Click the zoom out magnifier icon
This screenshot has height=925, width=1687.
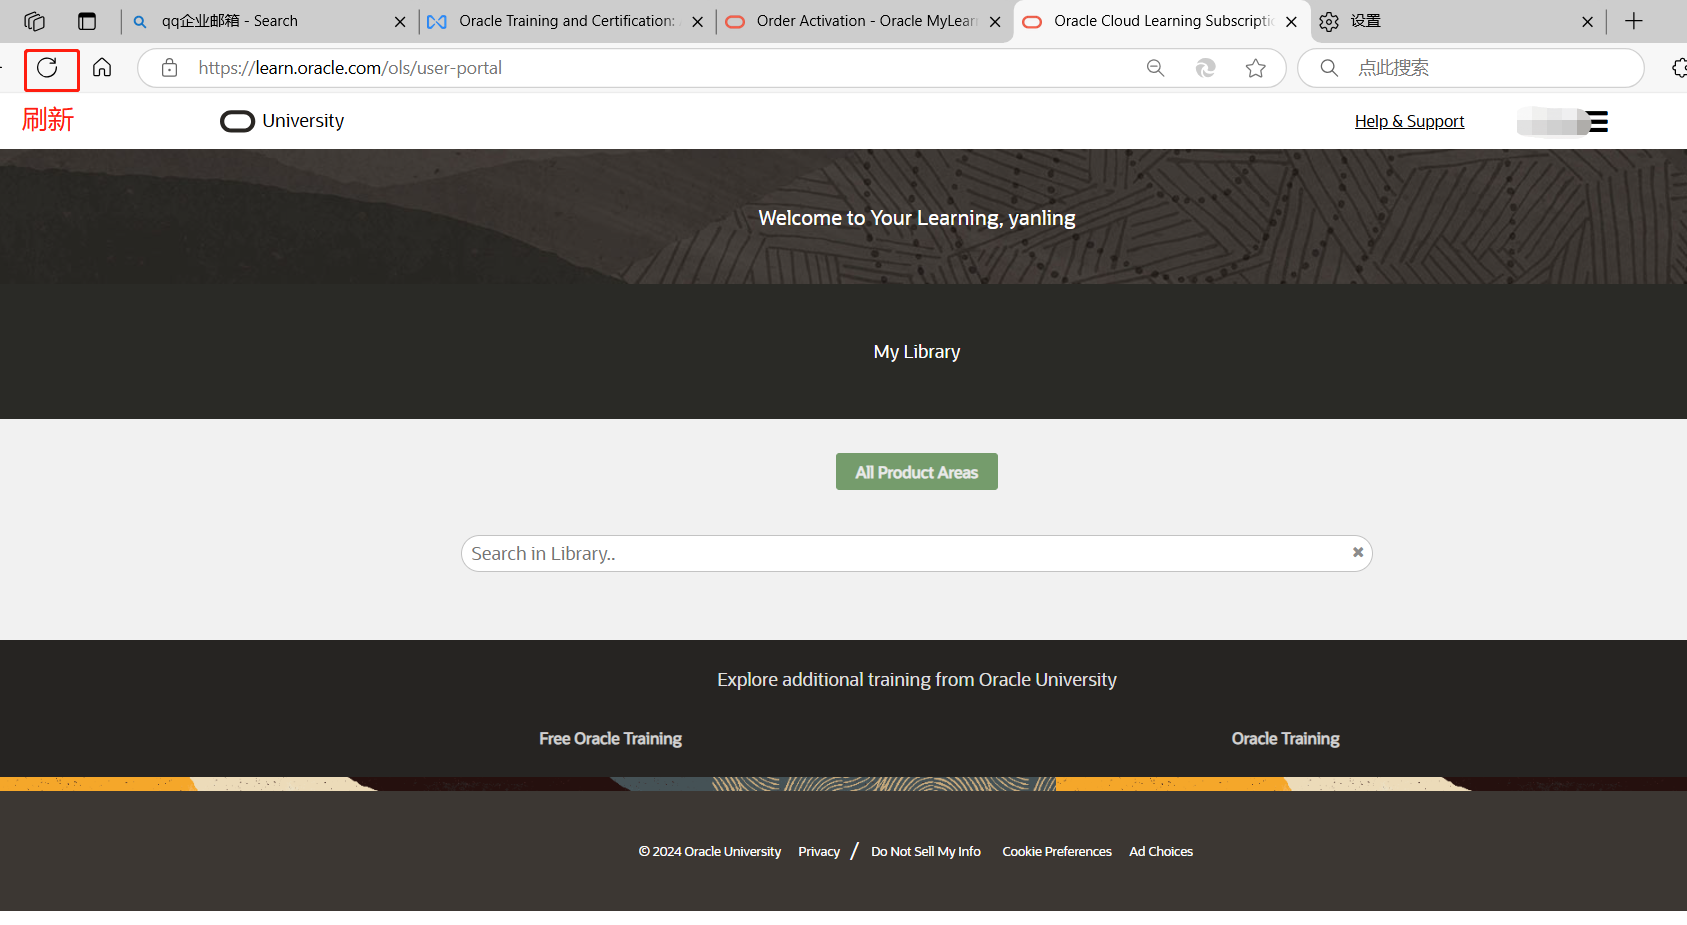pos(1156,68)
